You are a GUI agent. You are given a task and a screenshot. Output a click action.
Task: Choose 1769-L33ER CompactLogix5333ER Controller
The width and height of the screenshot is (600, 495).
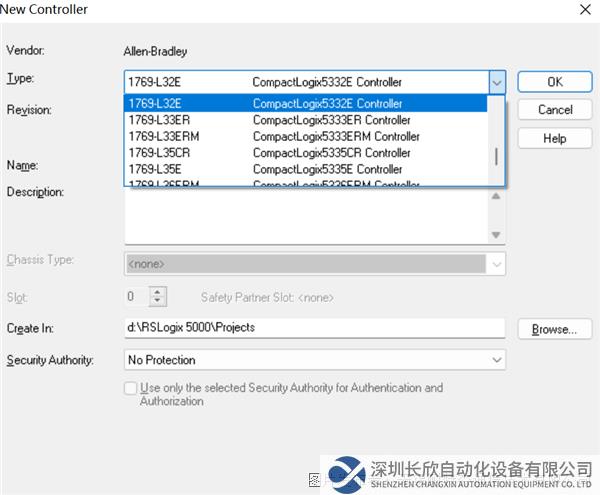(x=305, y=120)
